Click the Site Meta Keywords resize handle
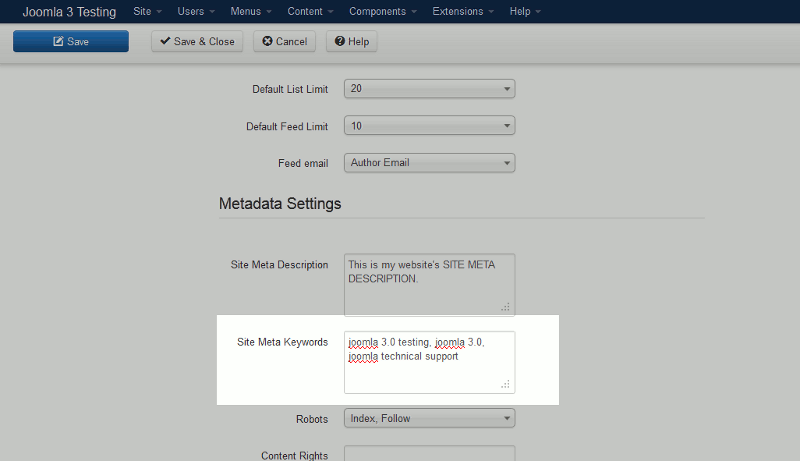Screen dimensions: 800x461 click(505, 385)
